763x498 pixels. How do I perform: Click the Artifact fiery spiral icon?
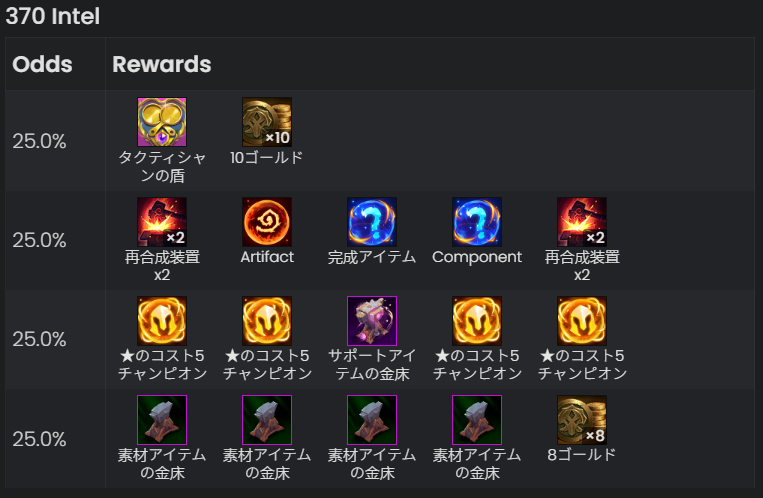tap(267, 221)
